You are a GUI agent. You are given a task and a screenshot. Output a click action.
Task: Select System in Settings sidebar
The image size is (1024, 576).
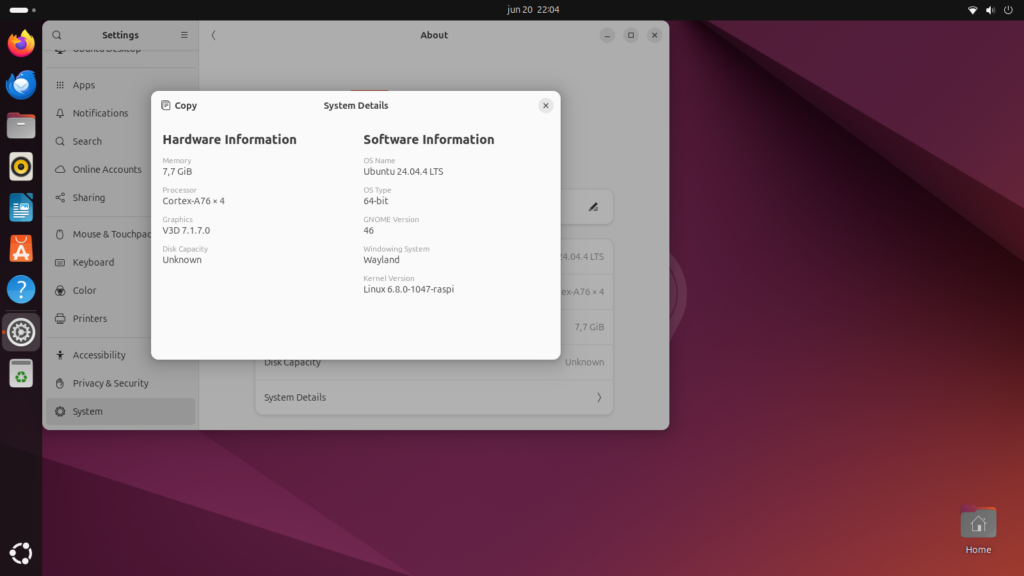click(121, 411)
